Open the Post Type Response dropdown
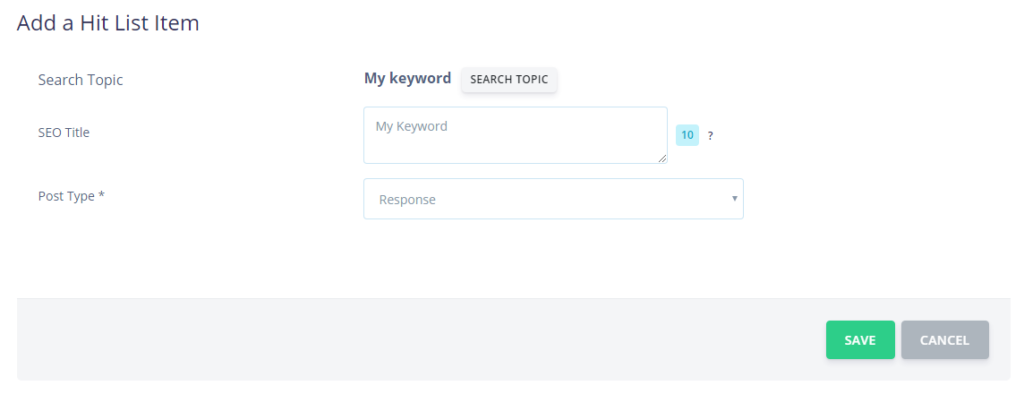Viewport: 1024px width, 394px height. (553, 199)
